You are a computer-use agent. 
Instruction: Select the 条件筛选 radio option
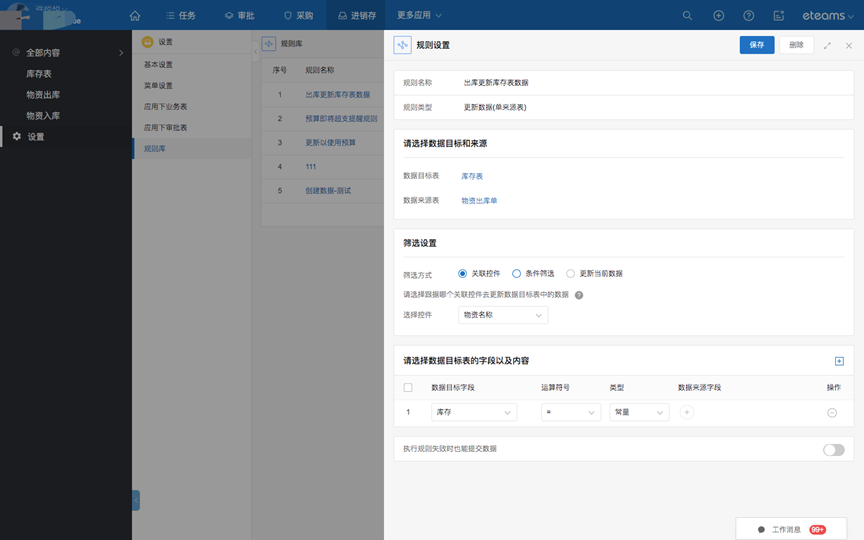(x=517, y=273)
